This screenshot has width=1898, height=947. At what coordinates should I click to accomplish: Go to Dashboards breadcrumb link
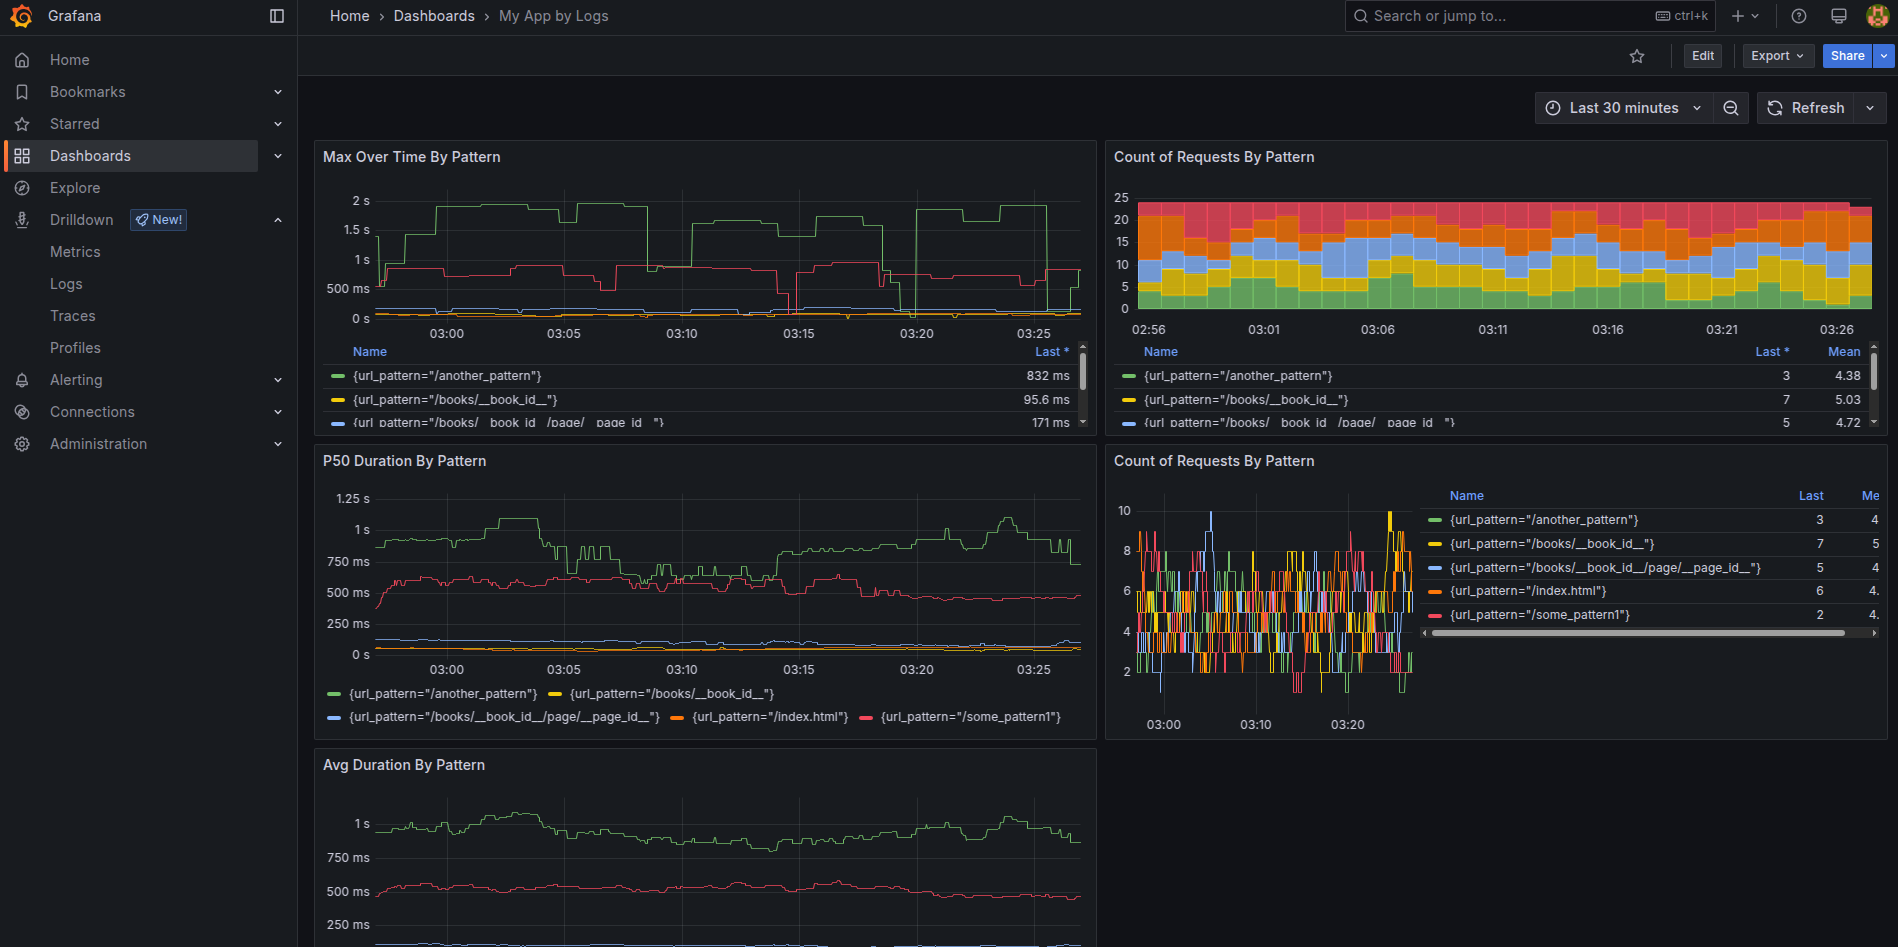click(434, 16)
